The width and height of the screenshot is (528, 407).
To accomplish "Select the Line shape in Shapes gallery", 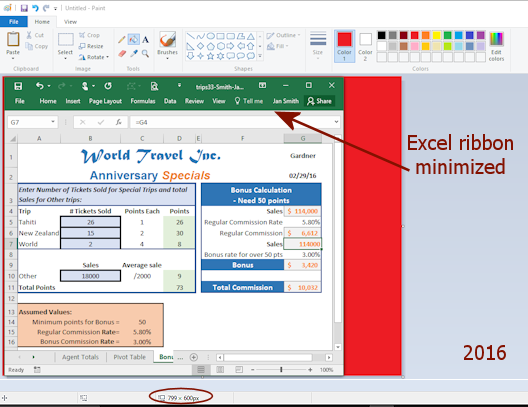I will [x=190, y=36].
